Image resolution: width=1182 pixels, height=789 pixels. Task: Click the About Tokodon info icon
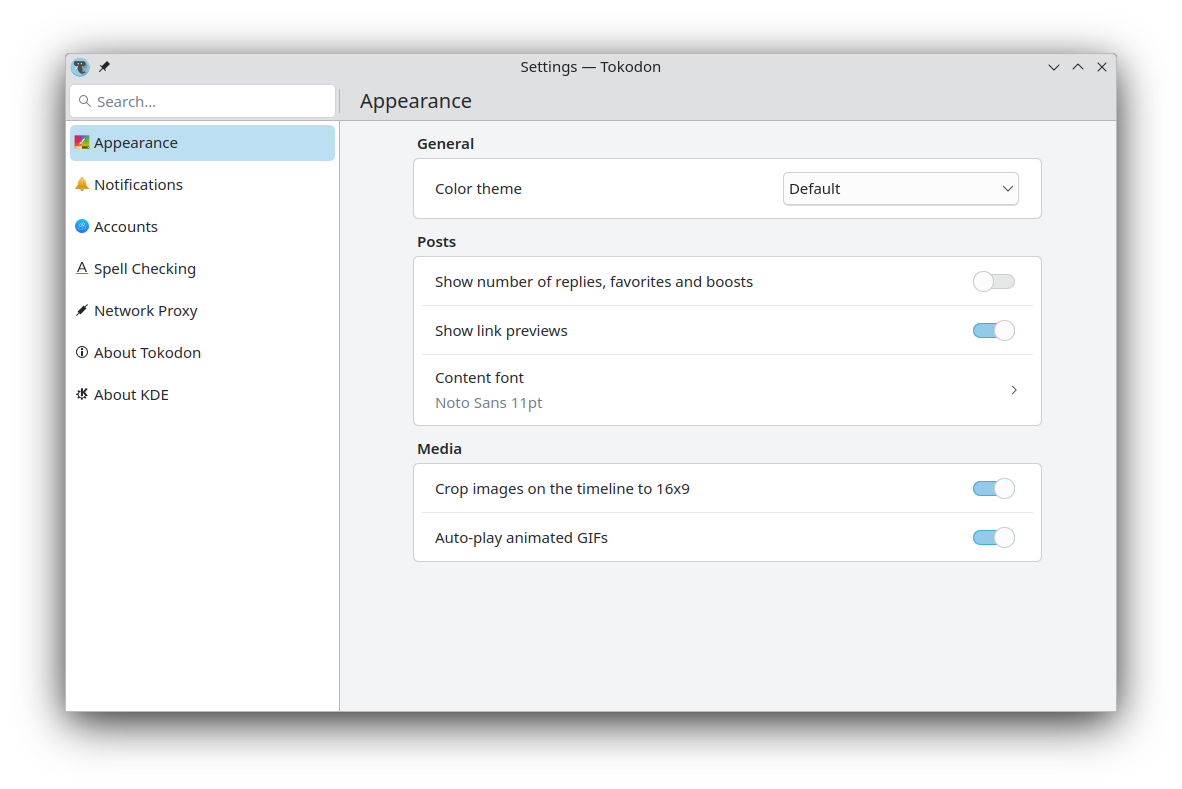pos(82,353)
